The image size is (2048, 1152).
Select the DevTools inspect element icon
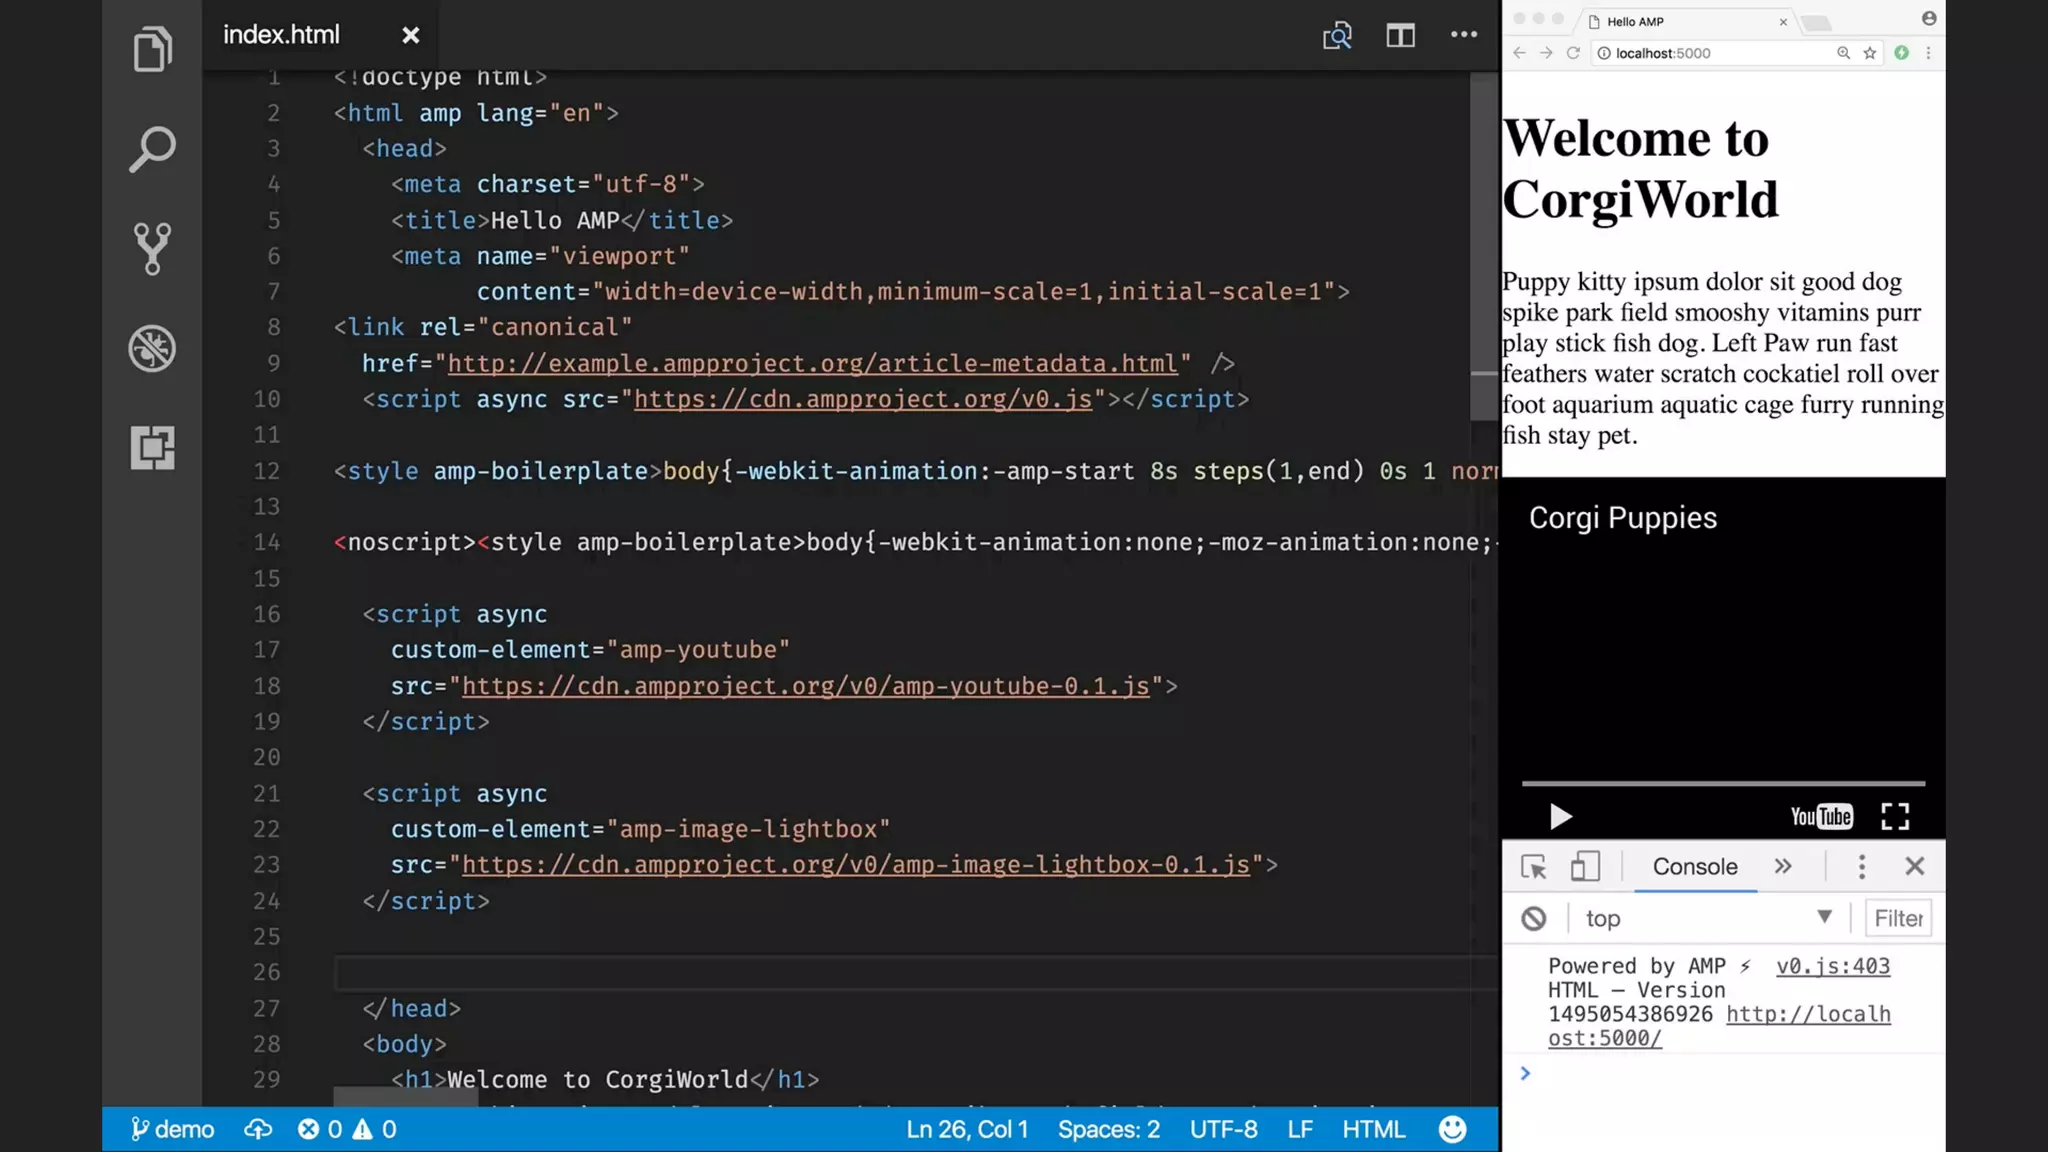pyautogui.click(x=1534, y=867)
